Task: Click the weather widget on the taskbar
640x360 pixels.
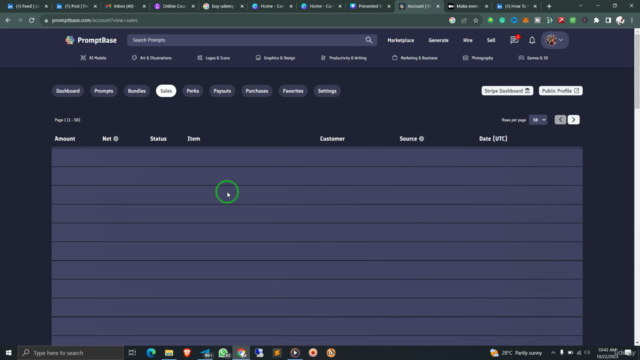Action: pyautogui.click(x=516, y=353)
